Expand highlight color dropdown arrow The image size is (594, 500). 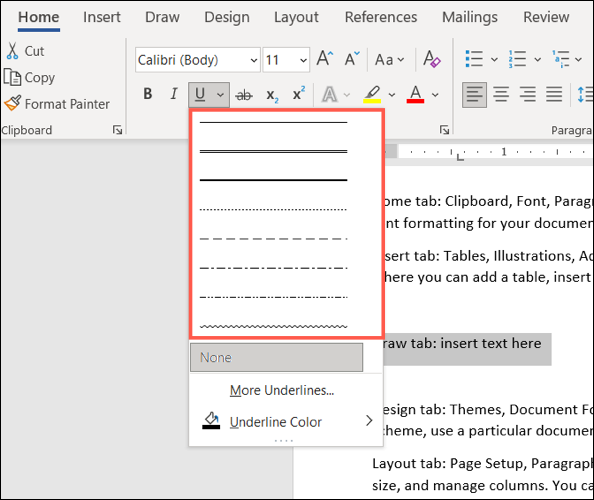coord(392,95)
